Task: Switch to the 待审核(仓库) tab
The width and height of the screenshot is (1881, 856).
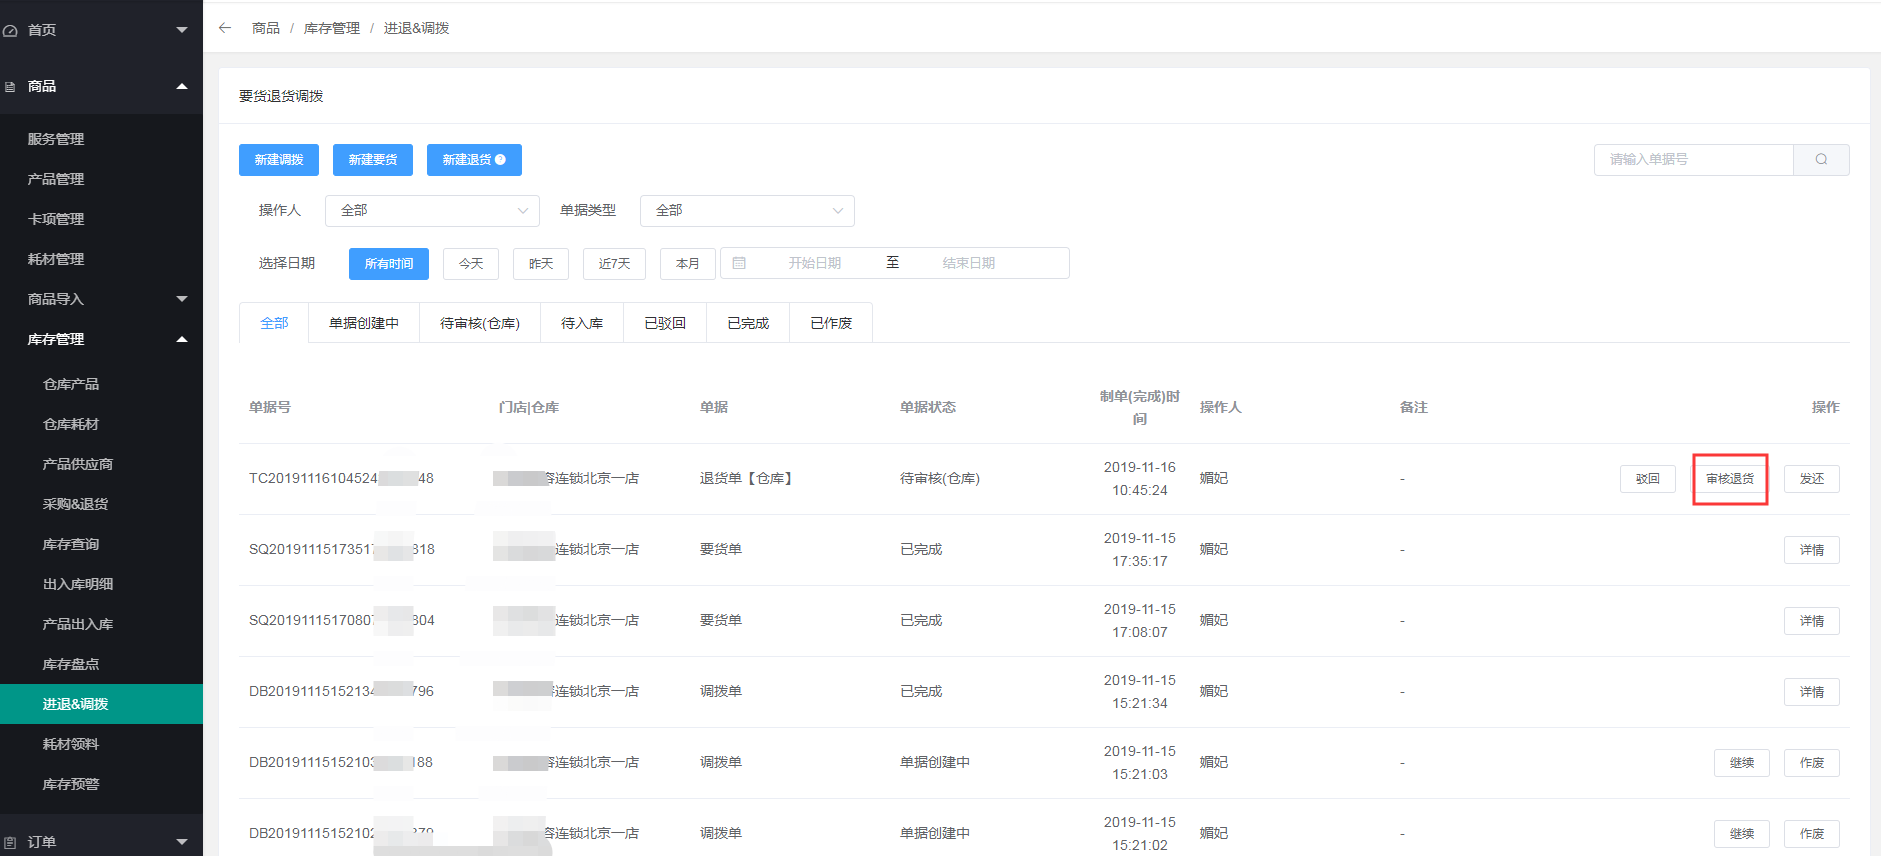Action: pos(479,323)
